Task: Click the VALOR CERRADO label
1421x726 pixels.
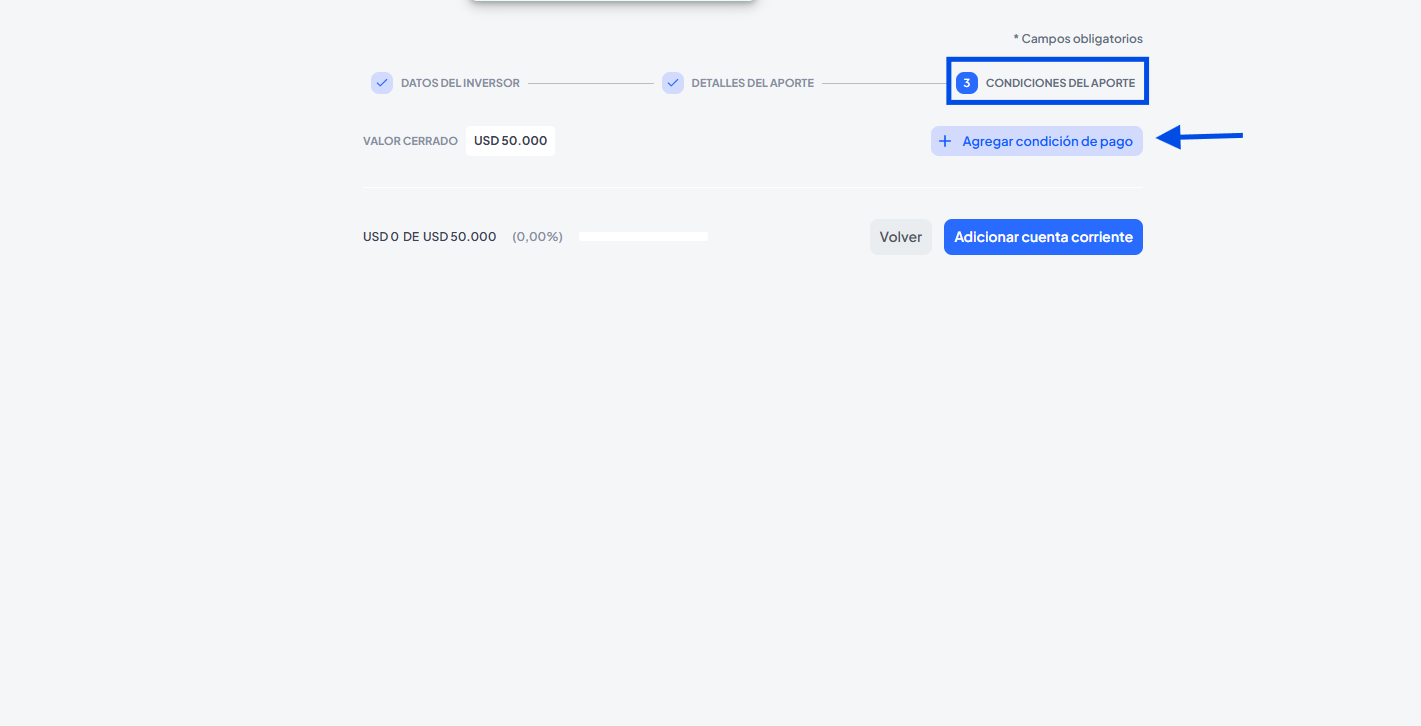Action: (410, 141)
